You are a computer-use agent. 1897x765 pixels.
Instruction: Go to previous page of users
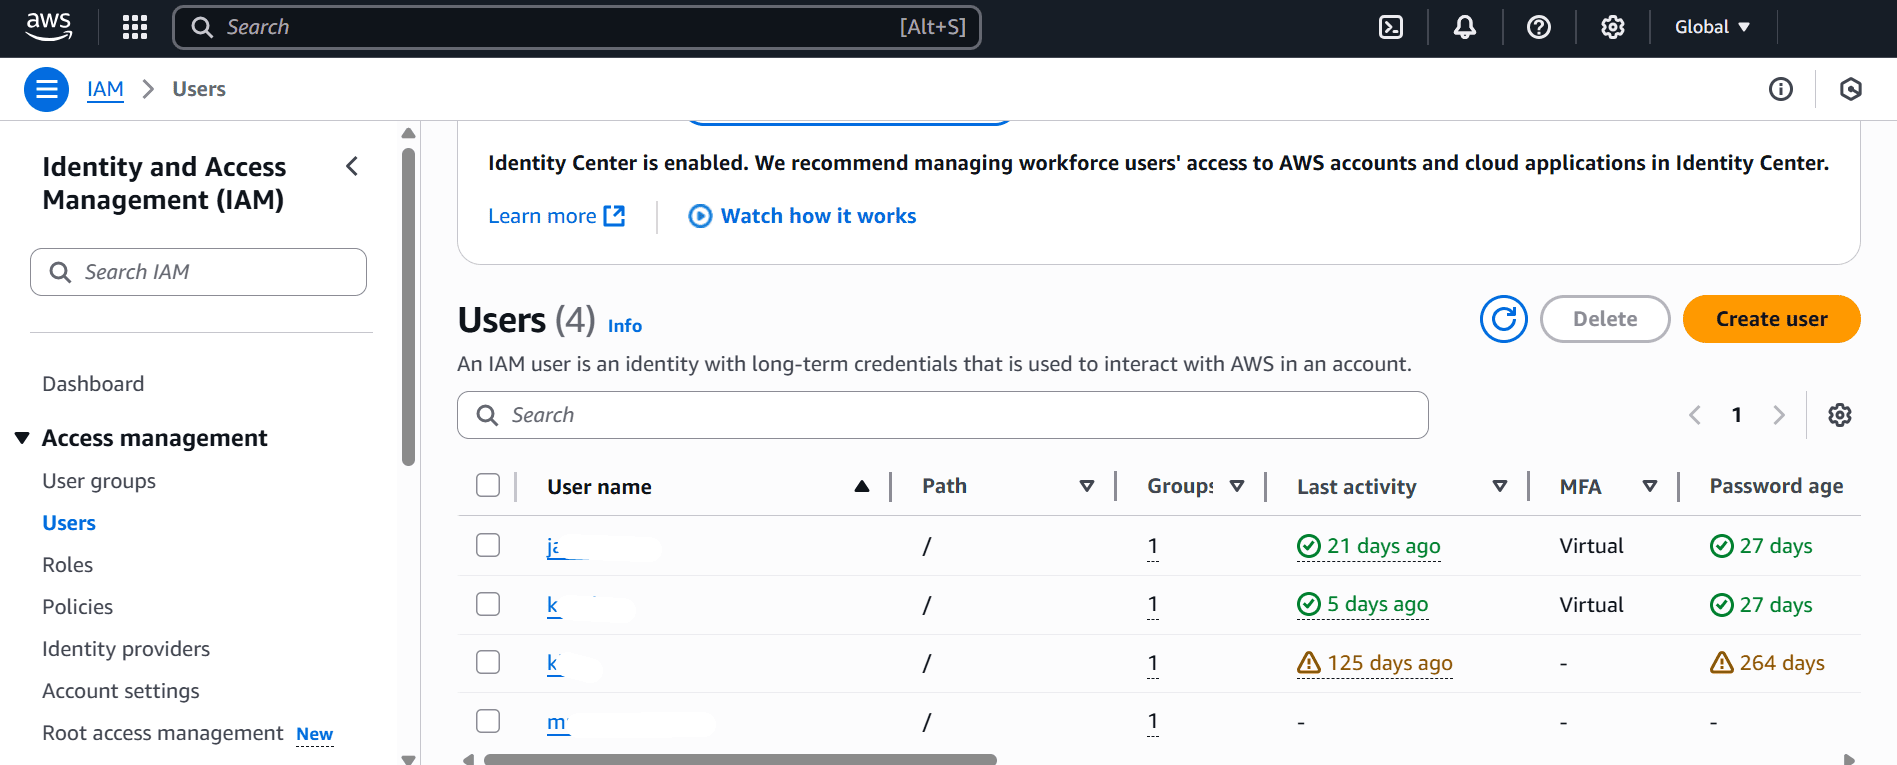coord(1695,415)
